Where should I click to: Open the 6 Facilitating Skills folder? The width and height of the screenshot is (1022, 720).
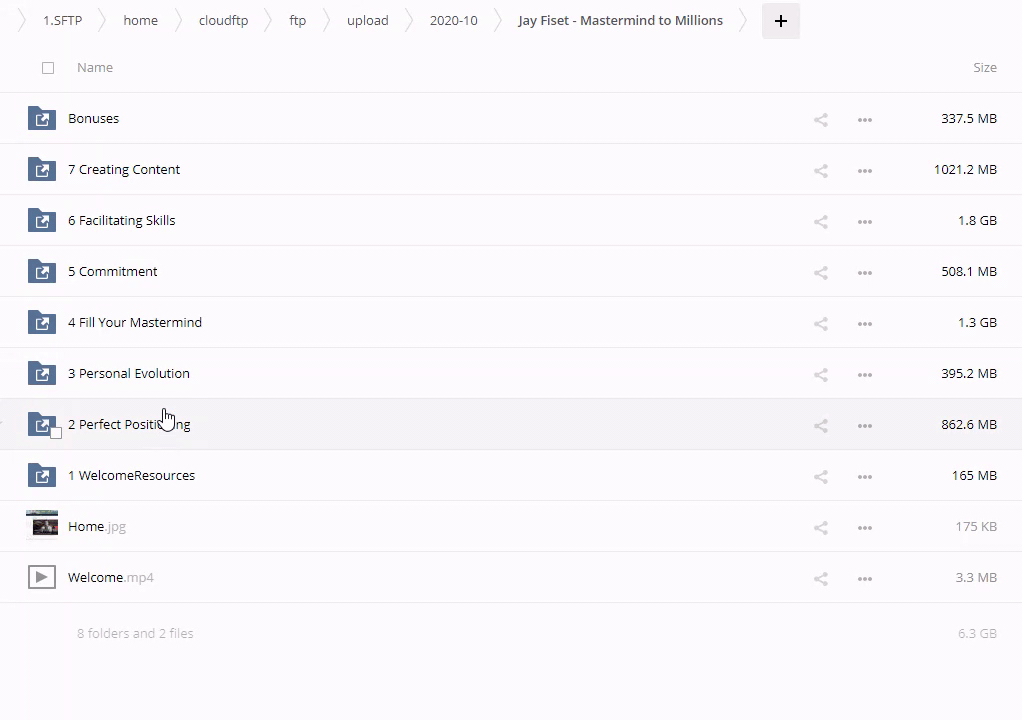click(x=121, y=221)
